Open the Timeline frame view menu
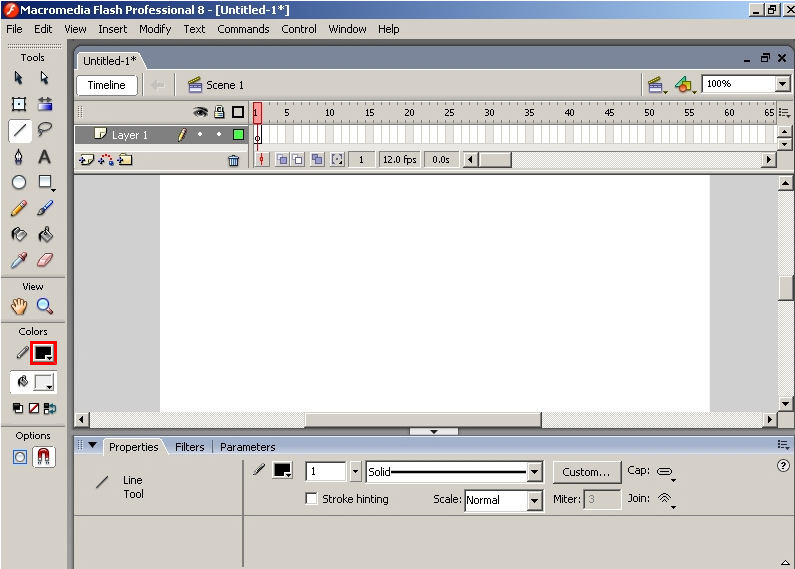The image size is (795, 569). (784, 113)
